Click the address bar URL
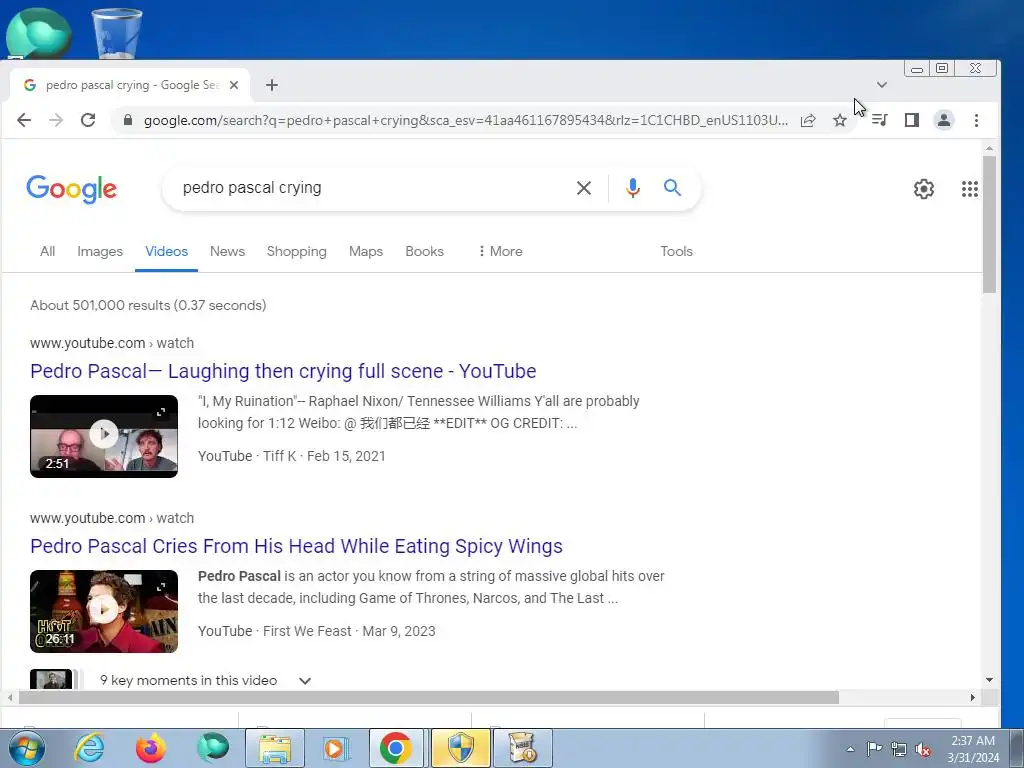The image size is (1024, 768). [466, 120]
